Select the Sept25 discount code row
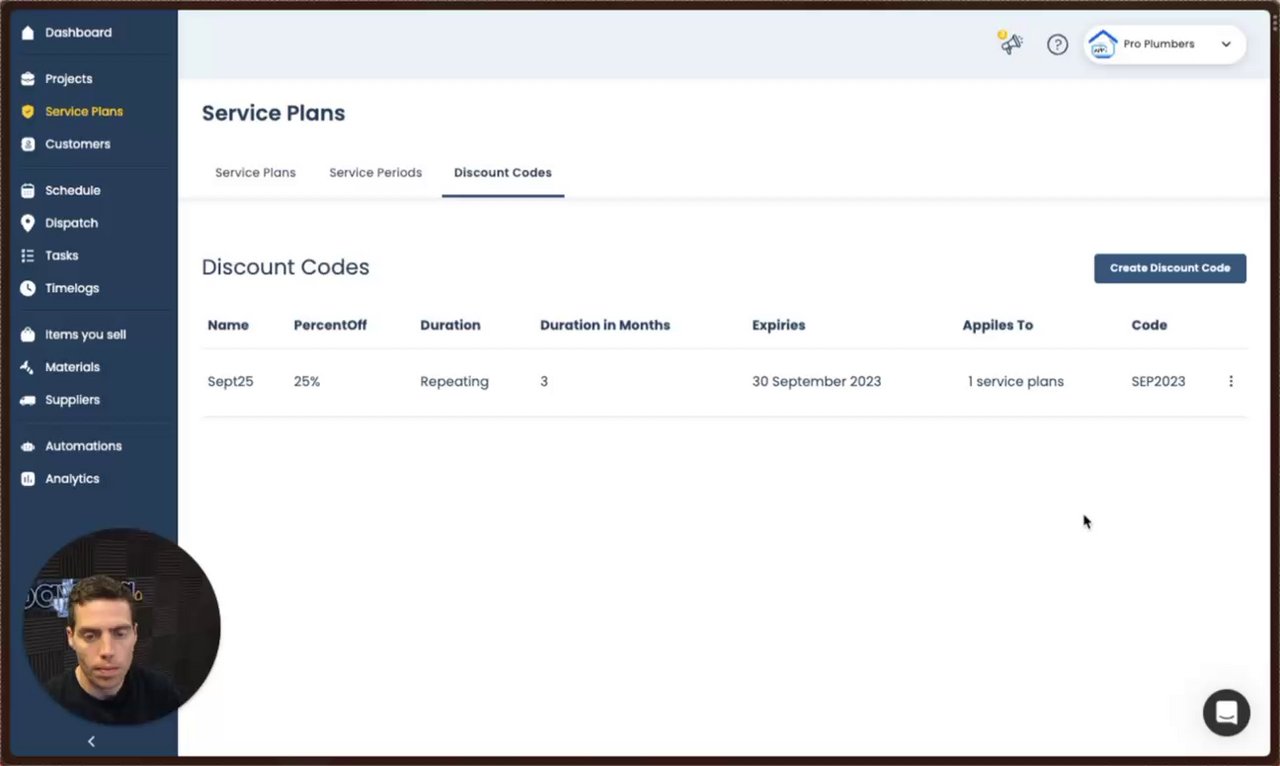1280x766 pixels. click(x=230, y=381)
